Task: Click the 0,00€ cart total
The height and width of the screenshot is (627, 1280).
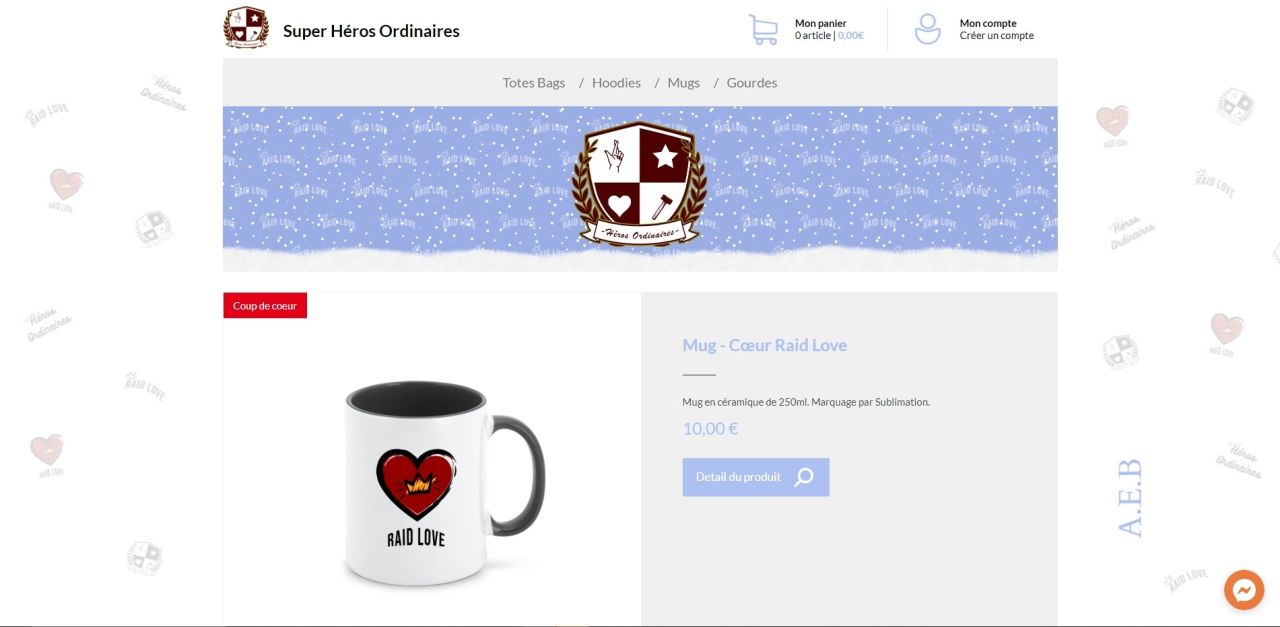Action: click(x=851, y=36)
